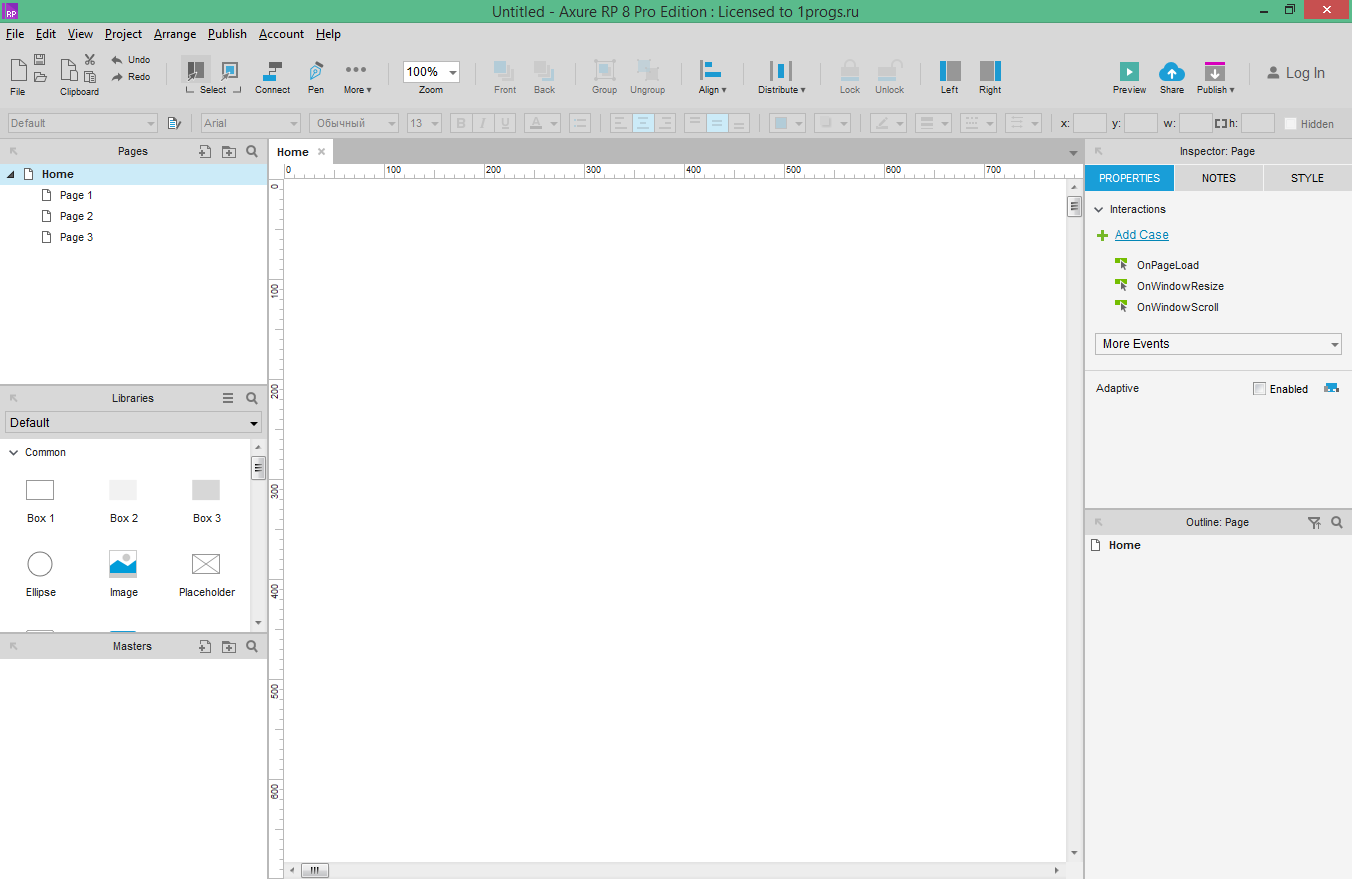
Task: Enable the Adaptive views checkbox
Action: coord(1260,389)
